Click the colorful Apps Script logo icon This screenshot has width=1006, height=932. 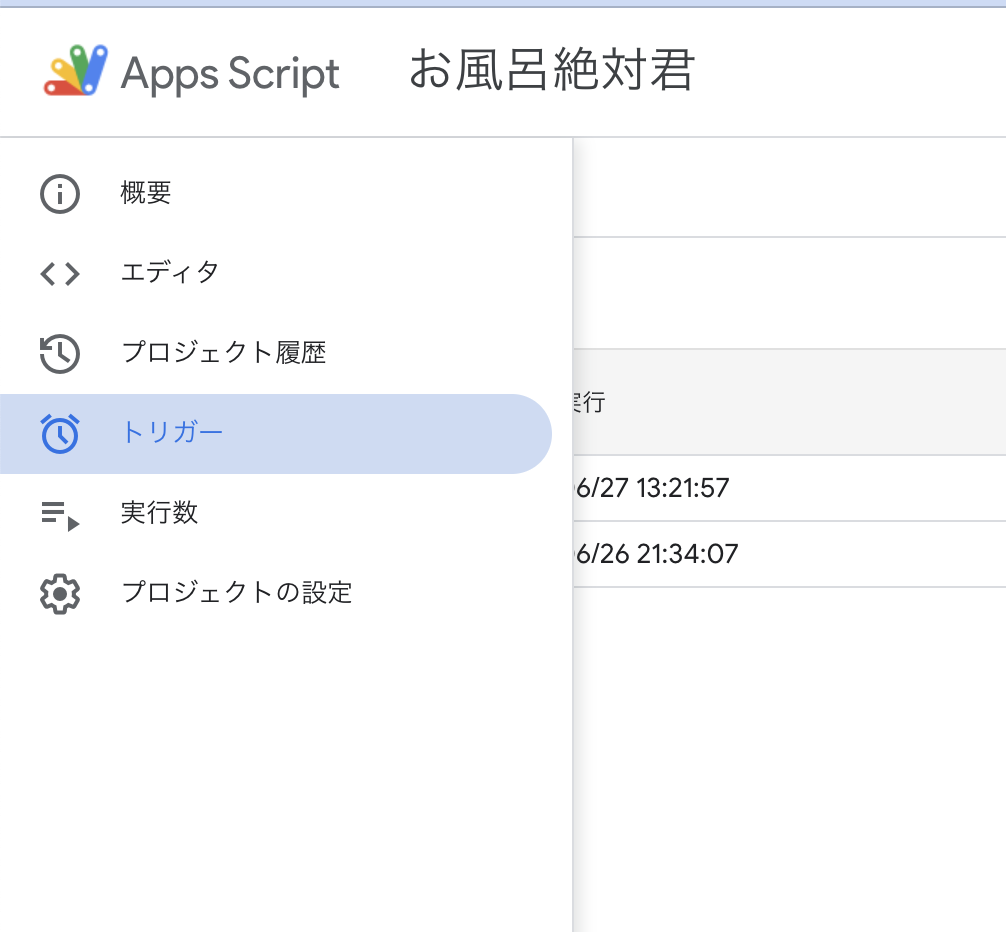pos(71,72)
